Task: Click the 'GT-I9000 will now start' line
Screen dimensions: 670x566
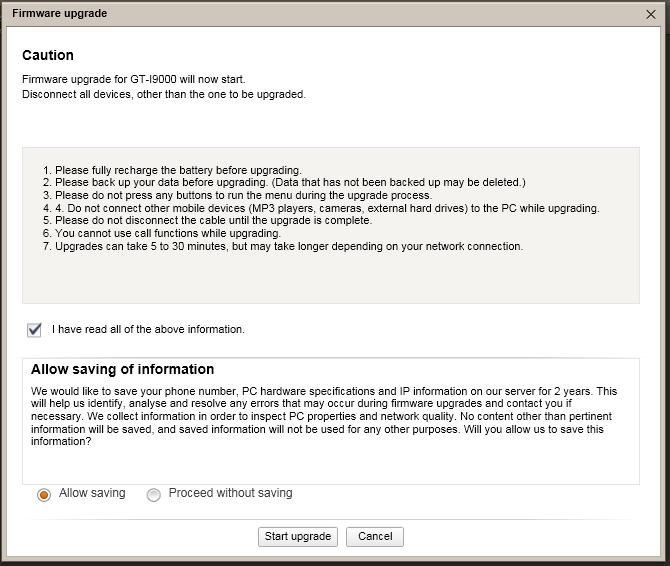Action: 134,79
